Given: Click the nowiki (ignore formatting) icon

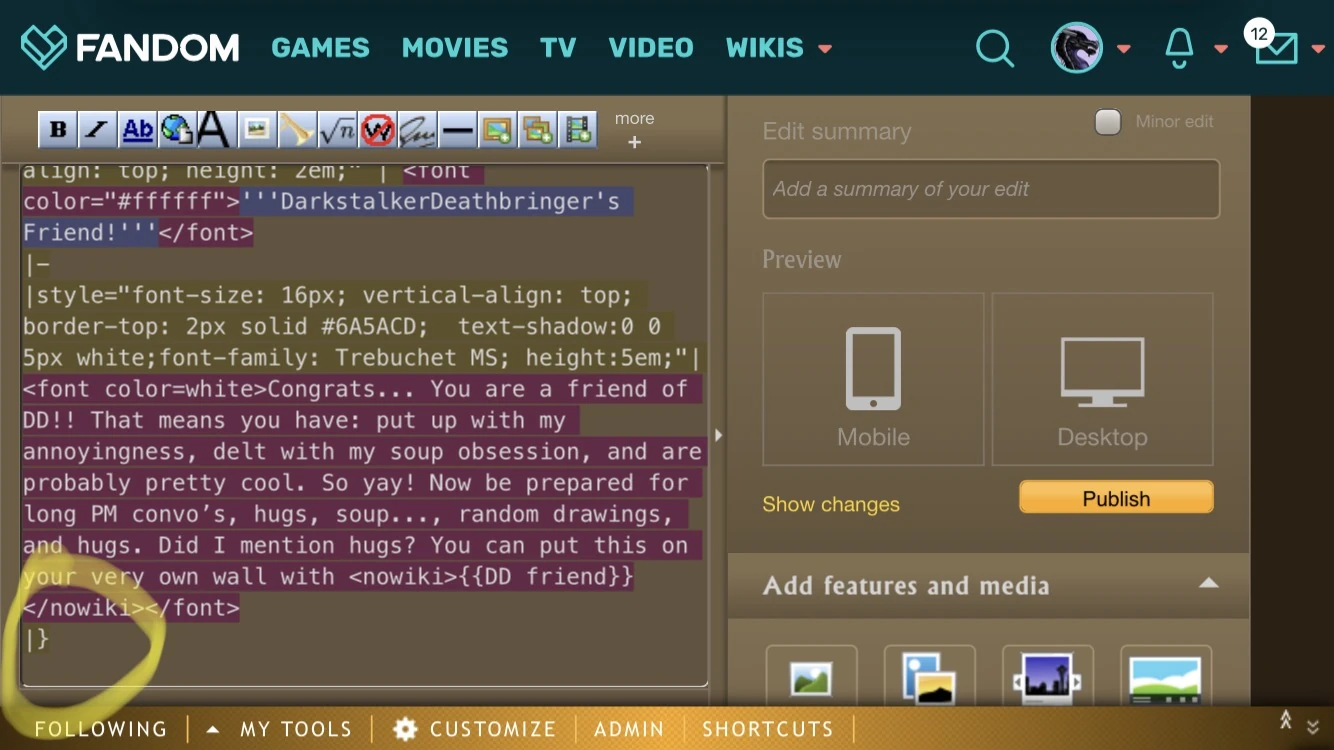Looking at the screenshot, I should 377,129.
